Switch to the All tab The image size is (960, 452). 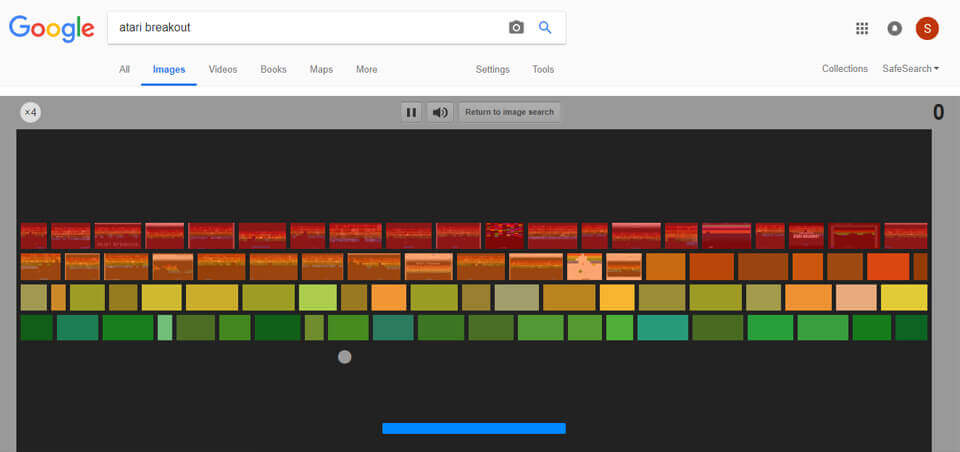tap(124, 69)
